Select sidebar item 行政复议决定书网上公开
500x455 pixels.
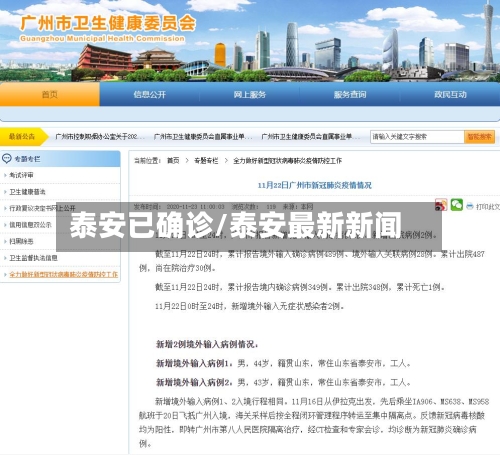click(42, 208)
